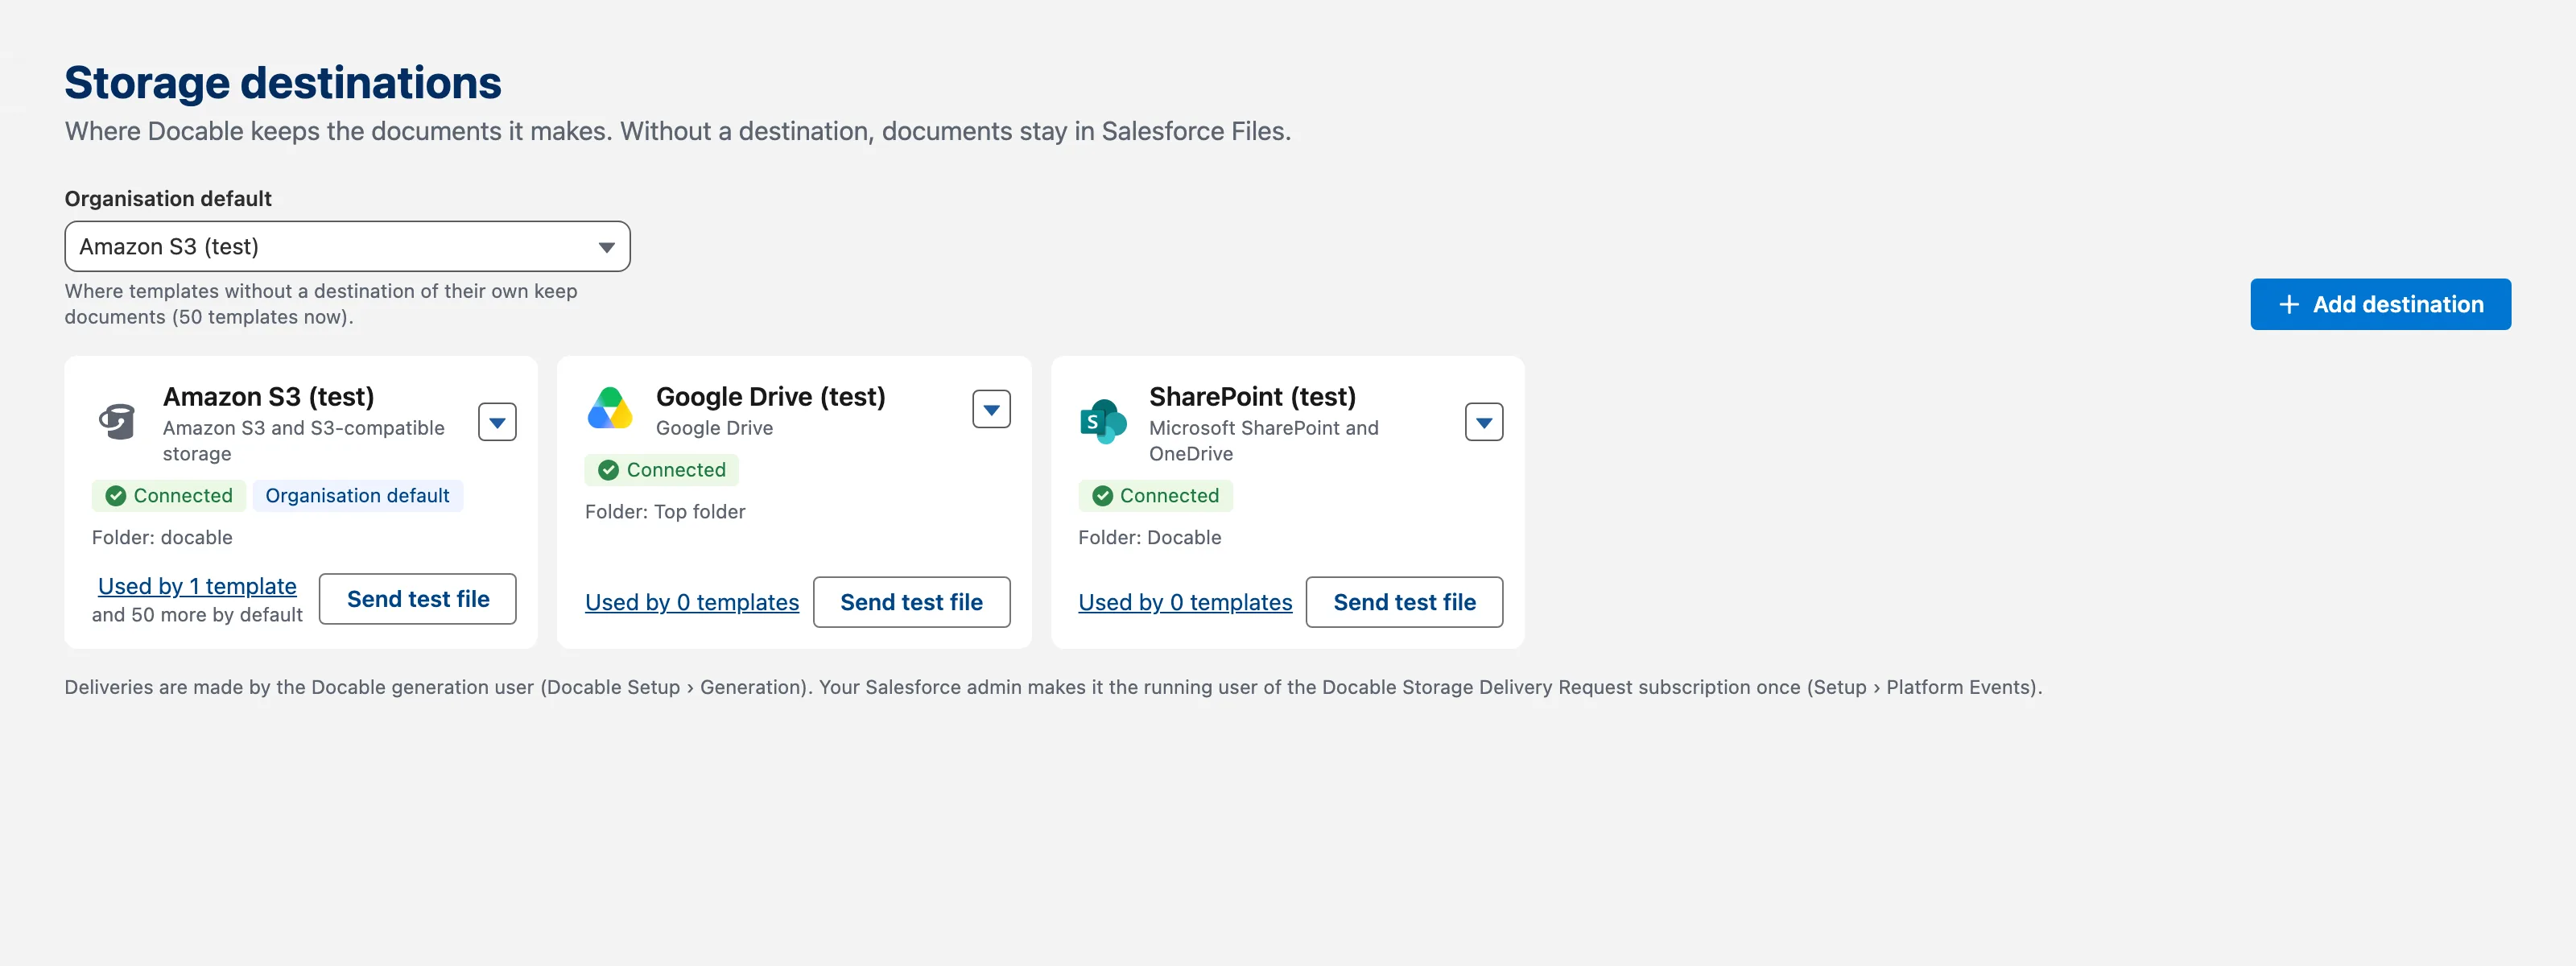Open SharePoint 'Used by 0 templates' link
The height and width of the screenshot is (966, 2576).
click(1185, 603)
